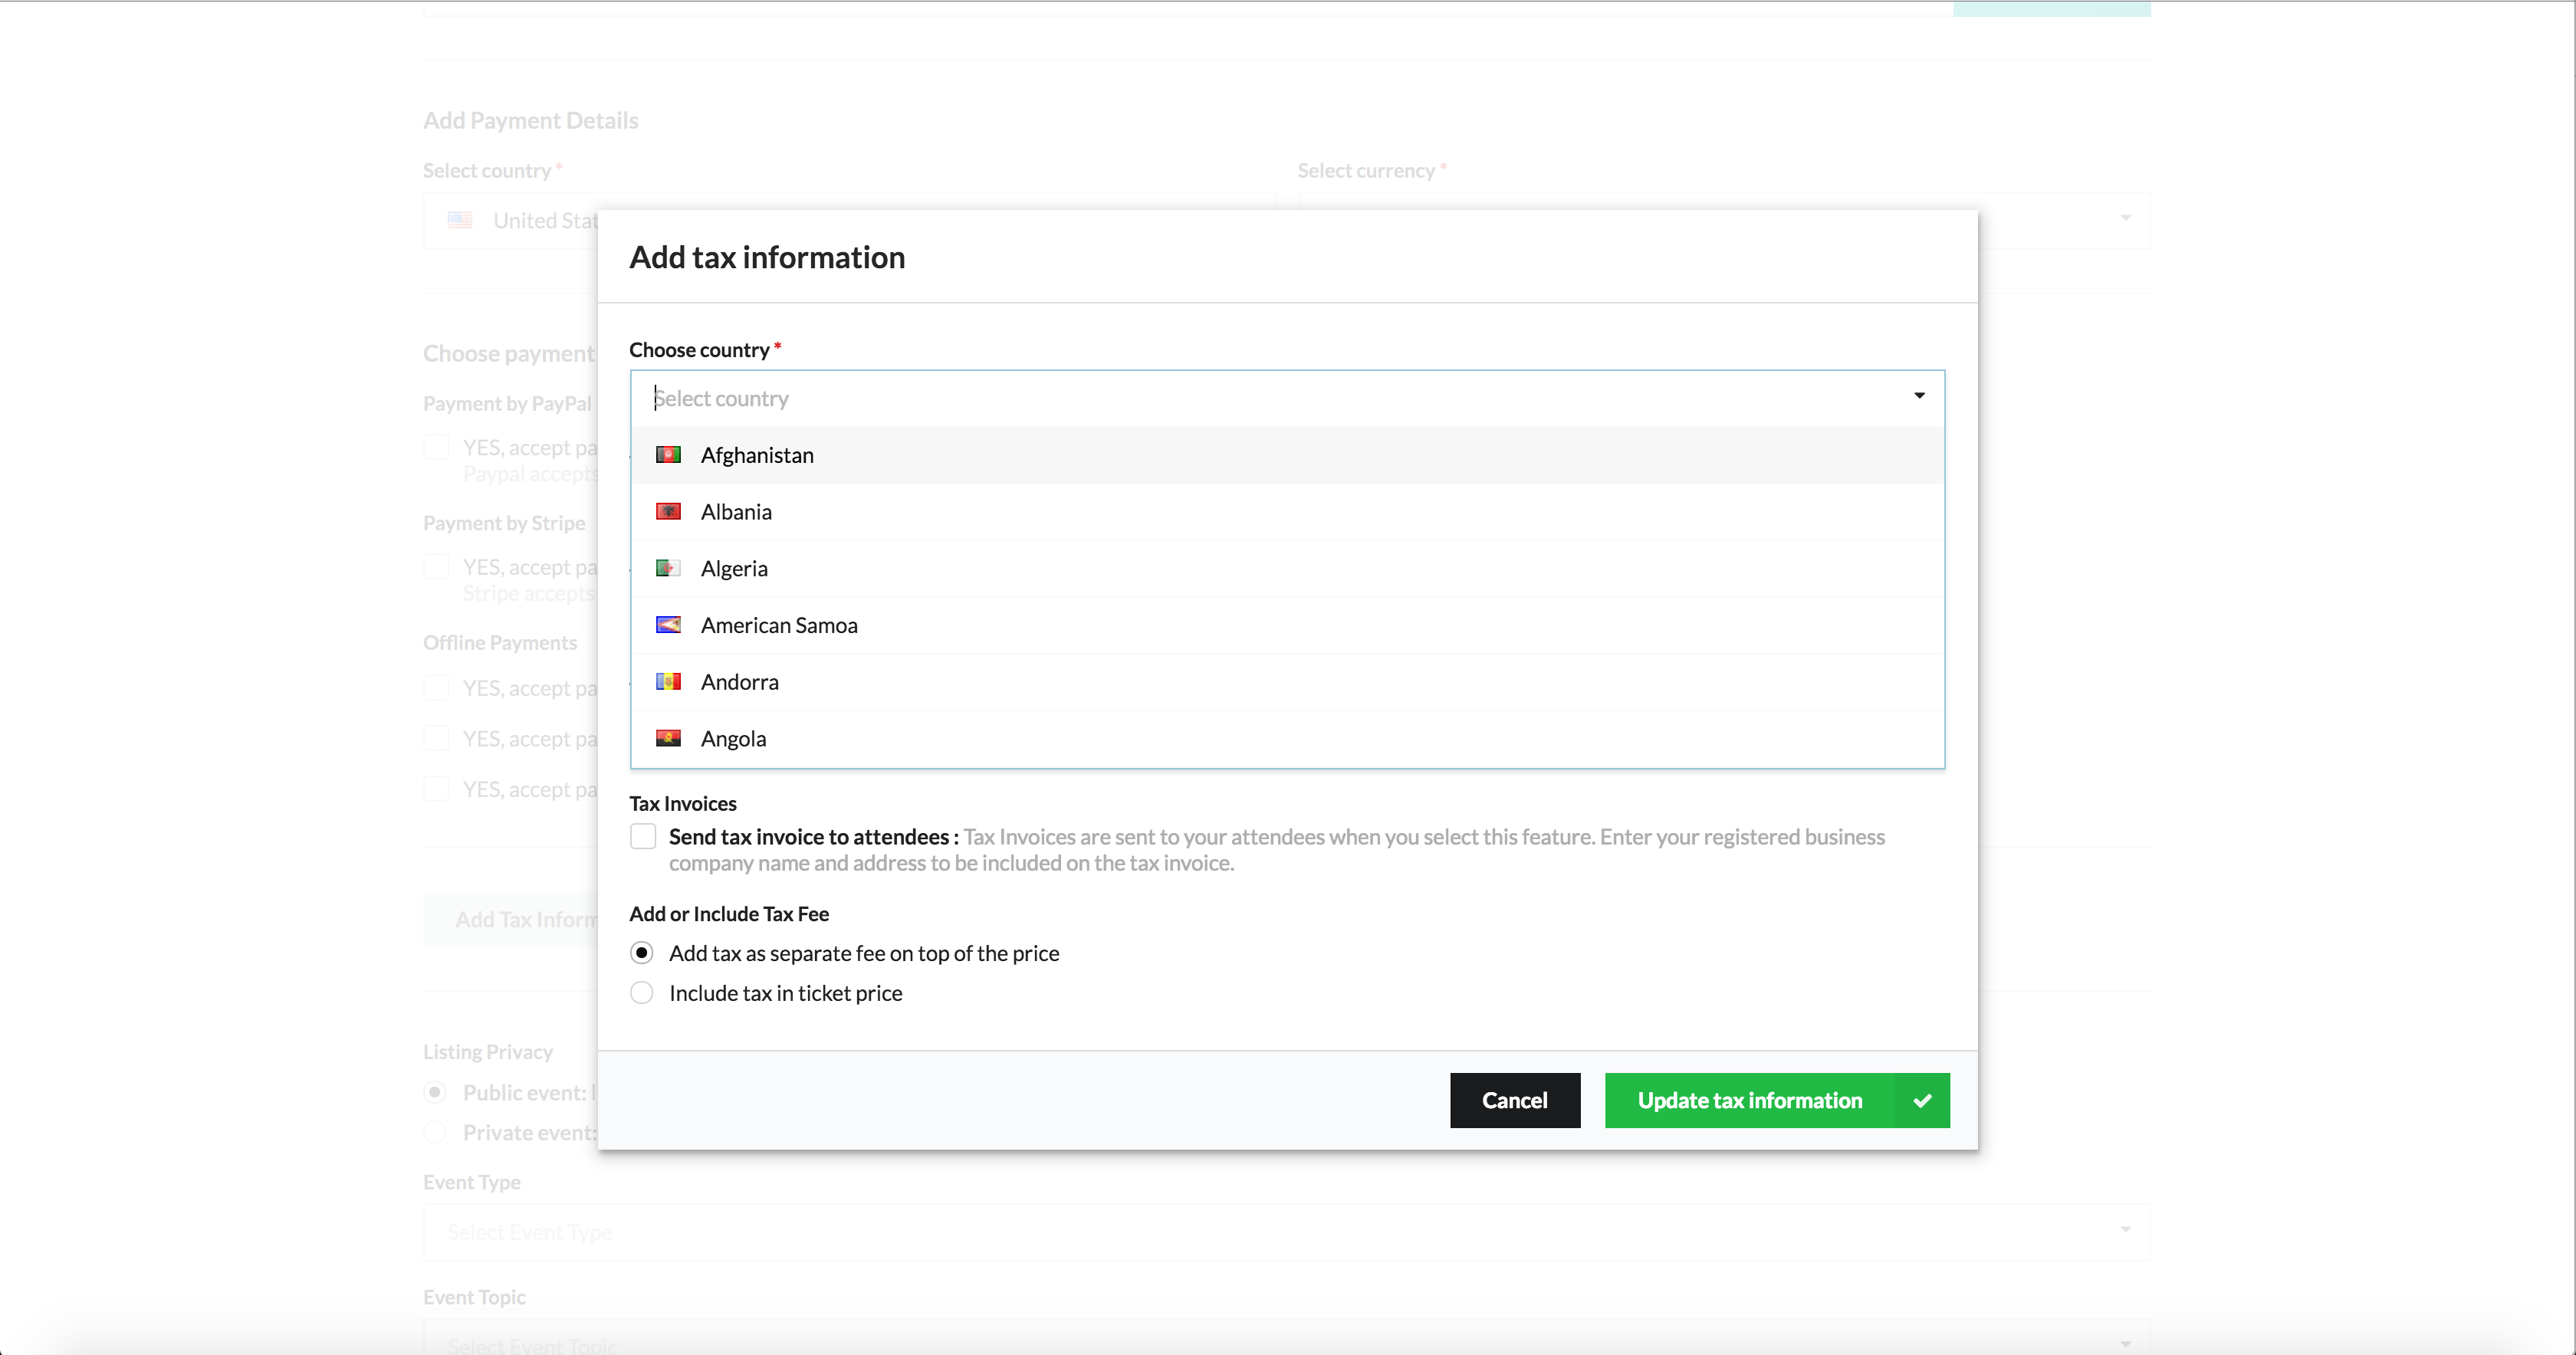The image size is (2576, 1355).
Task: Click the Angola flag icon
Action: tap(668, 739)
